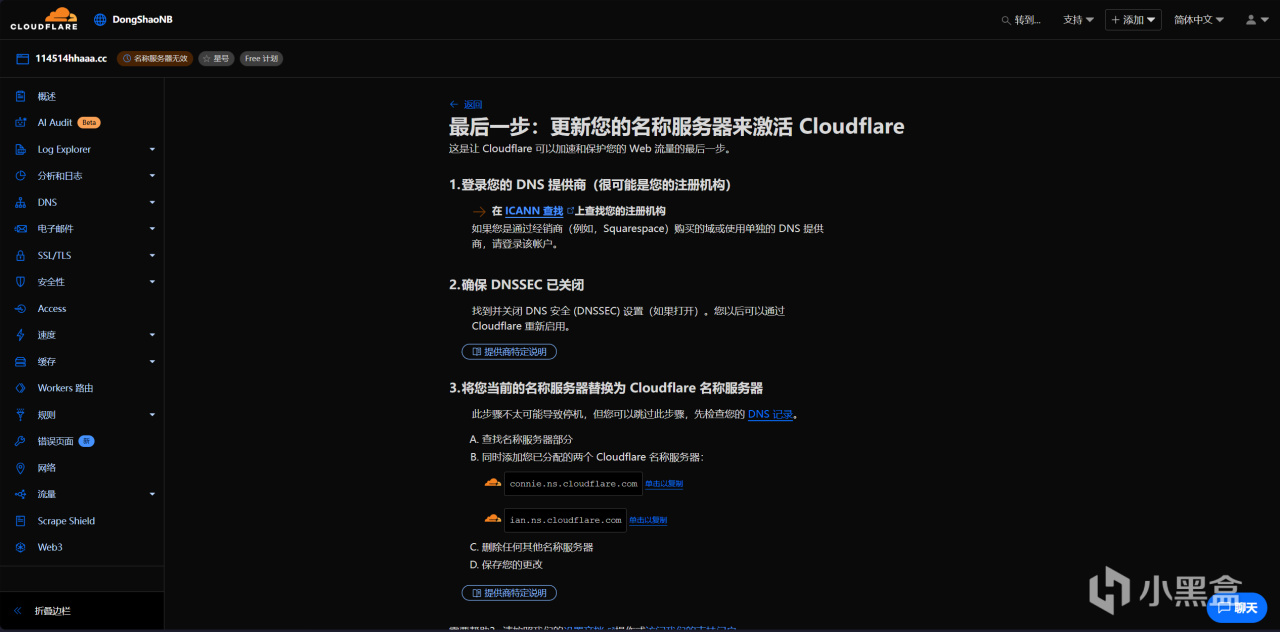
Task: Open the DongShaoNB account globe icon
Action: tap(100, 20)
